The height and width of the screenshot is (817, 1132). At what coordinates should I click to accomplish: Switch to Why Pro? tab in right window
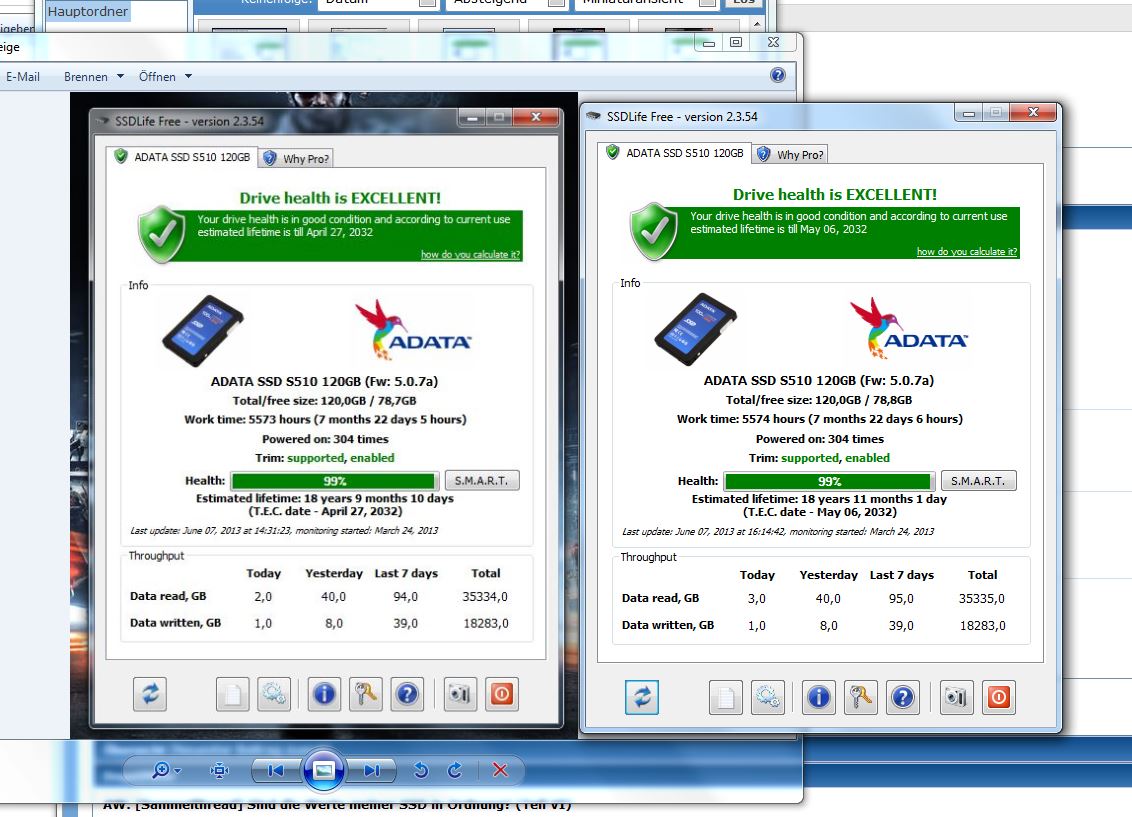click(791, 154)
